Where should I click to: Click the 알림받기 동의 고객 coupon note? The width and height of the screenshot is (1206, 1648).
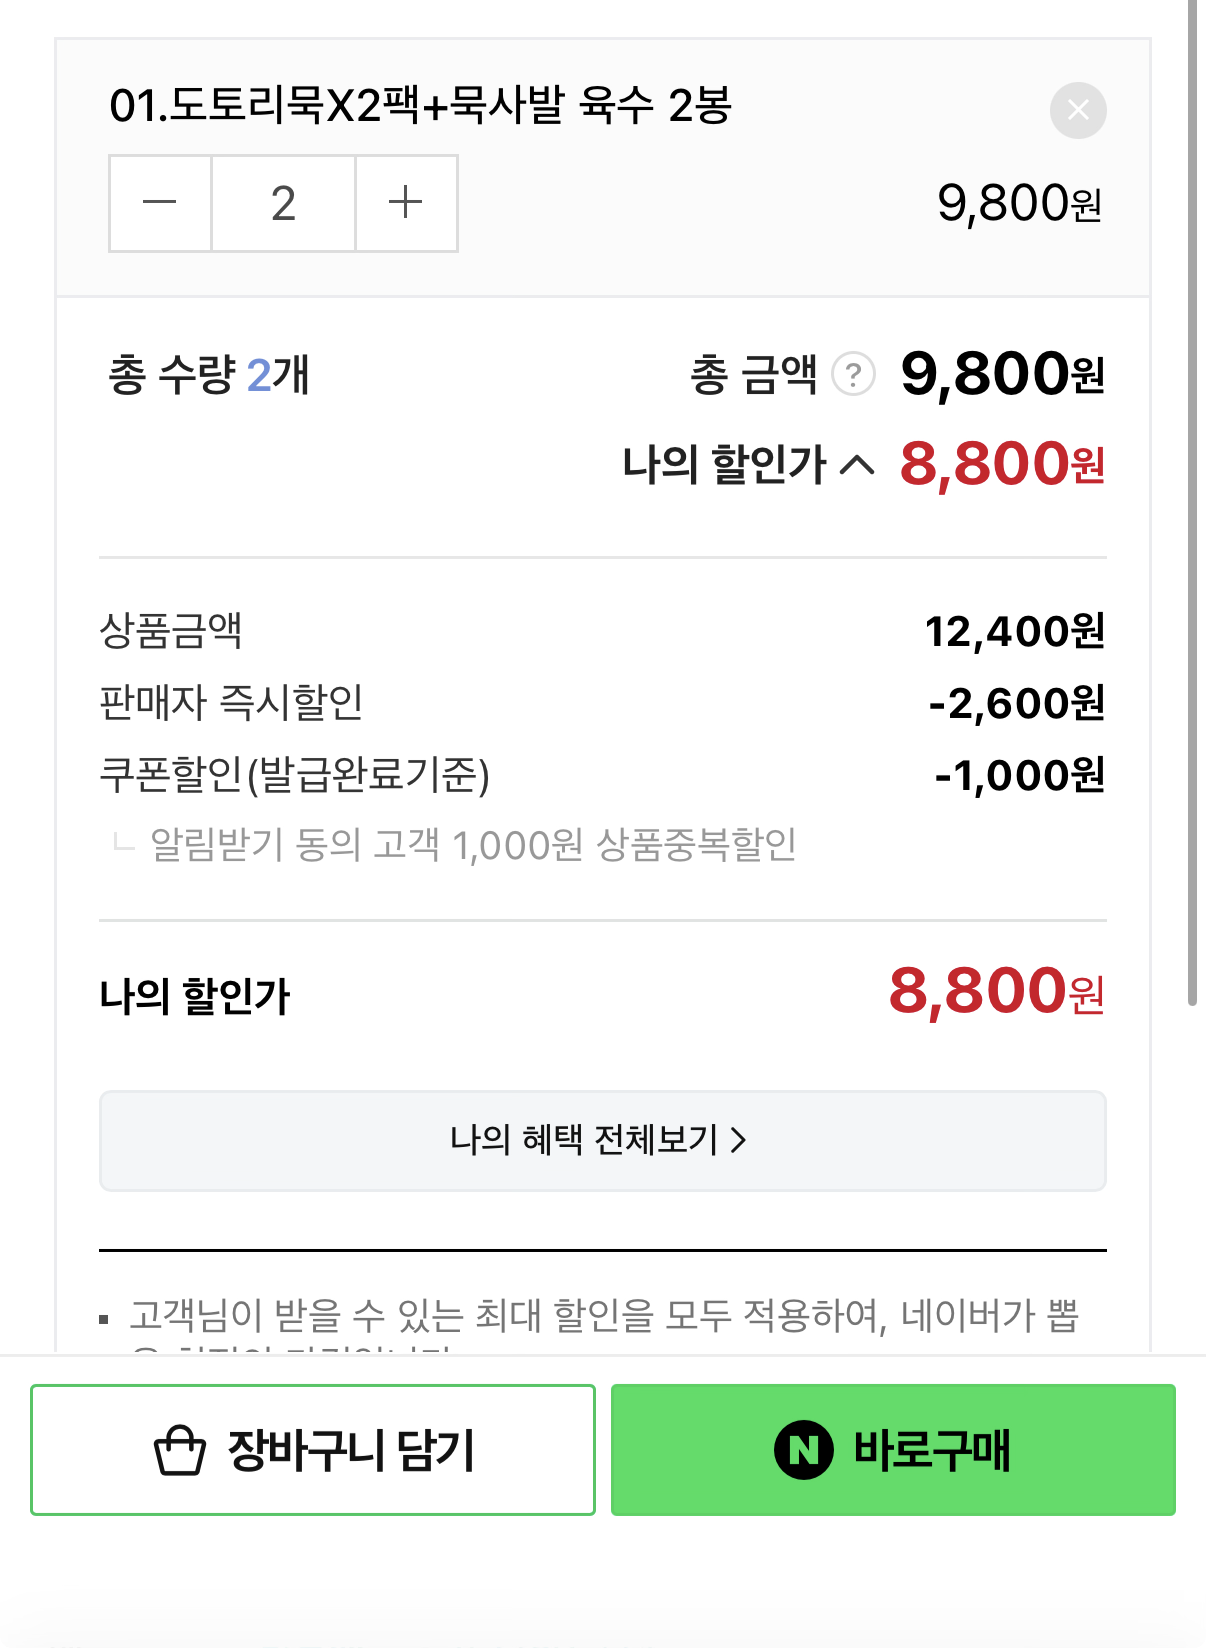pos(473,845)
